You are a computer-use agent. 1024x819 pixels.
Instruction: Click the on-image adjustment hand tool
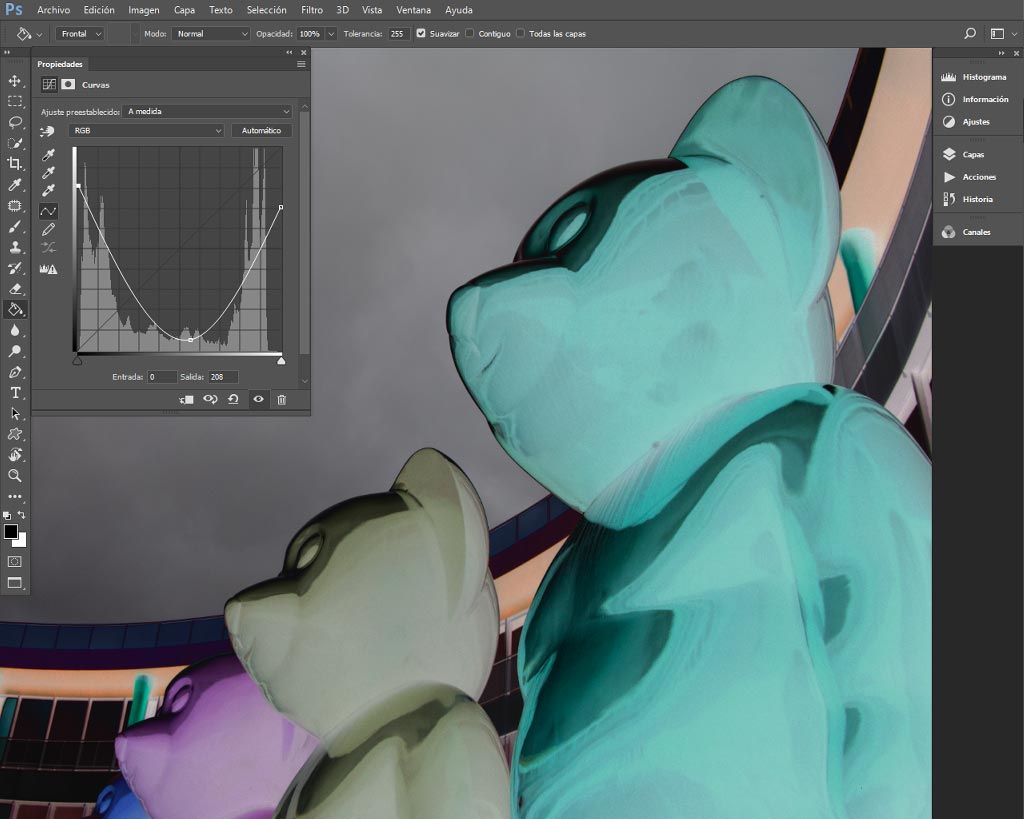click(47, 131)
